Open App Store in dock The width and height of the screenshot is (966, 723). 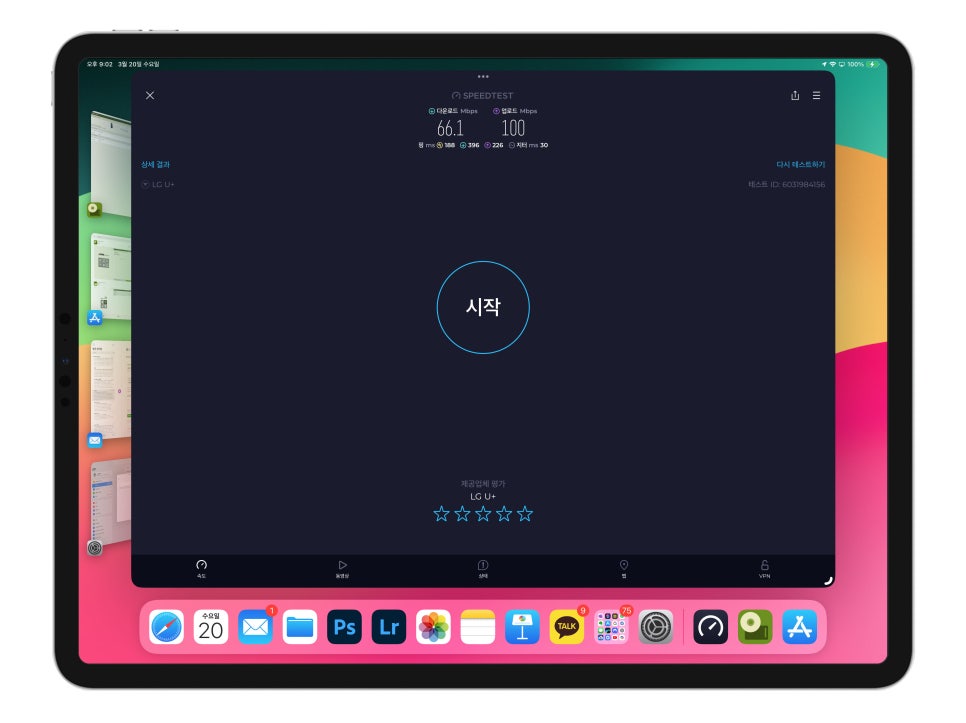click(800, 627)
